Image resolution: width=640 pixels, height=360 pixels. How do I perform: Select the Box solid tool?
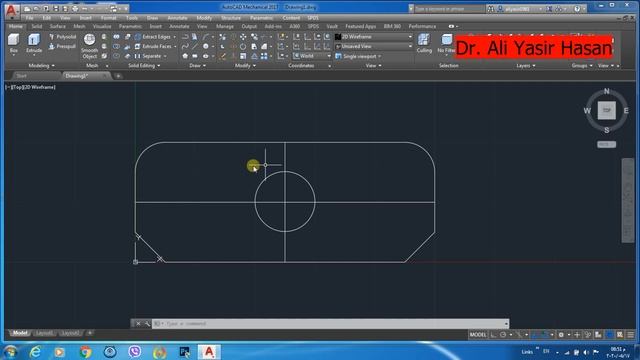coord(13,44)
